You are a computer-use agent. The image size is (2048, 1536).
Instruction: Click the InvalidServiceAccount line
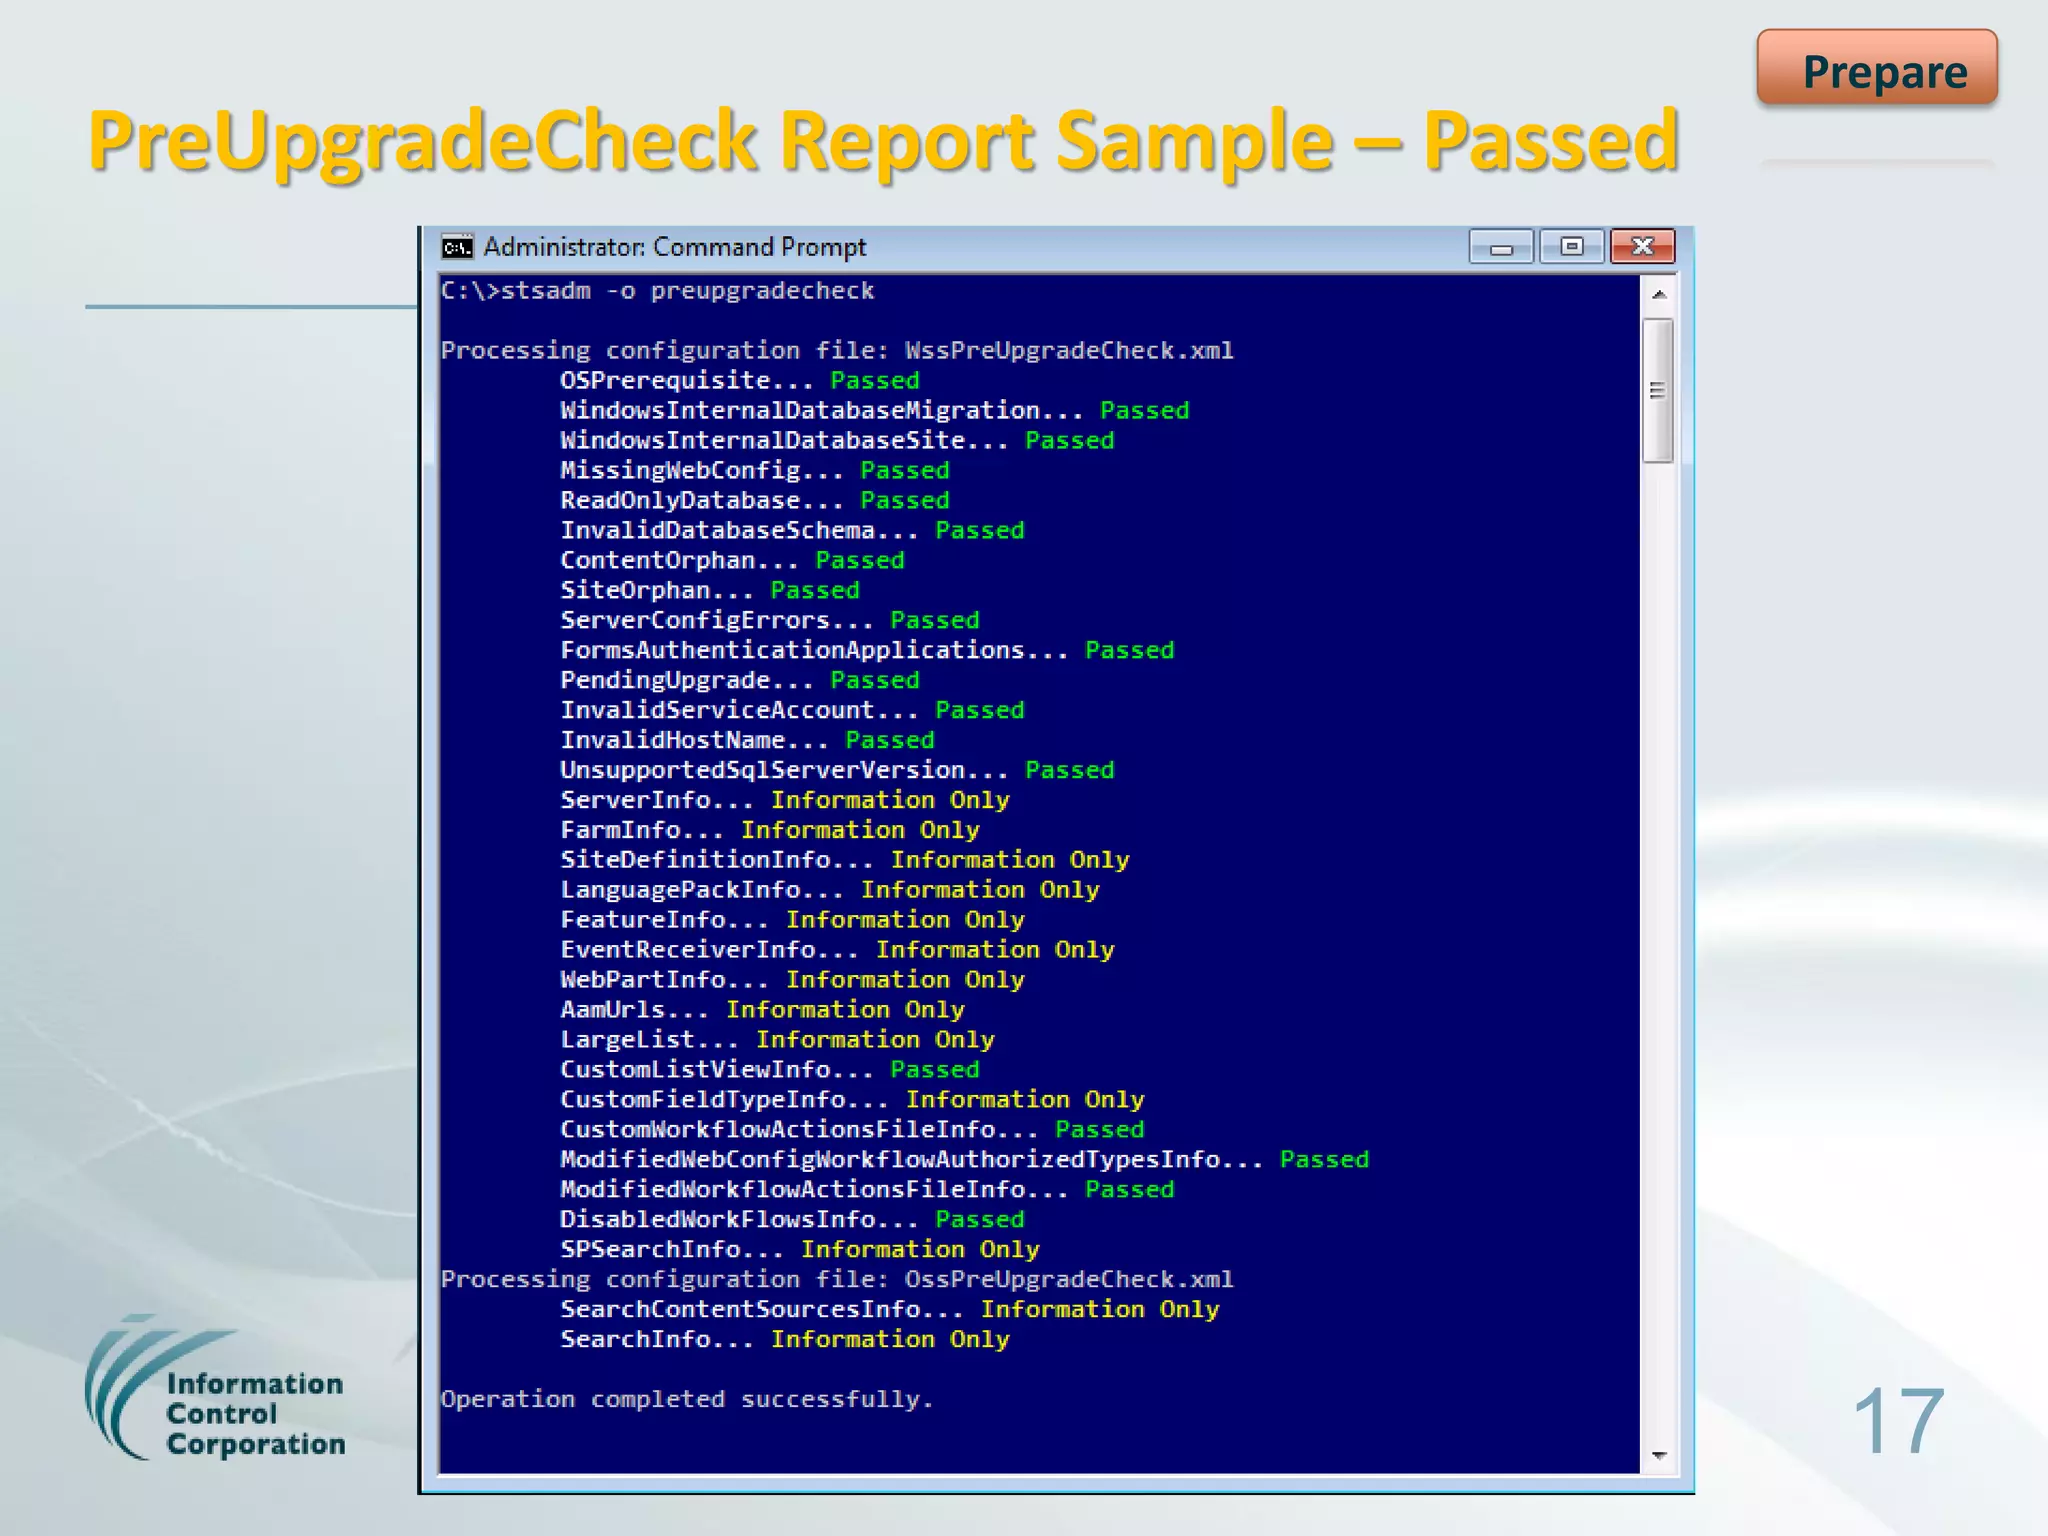point(792,711)
